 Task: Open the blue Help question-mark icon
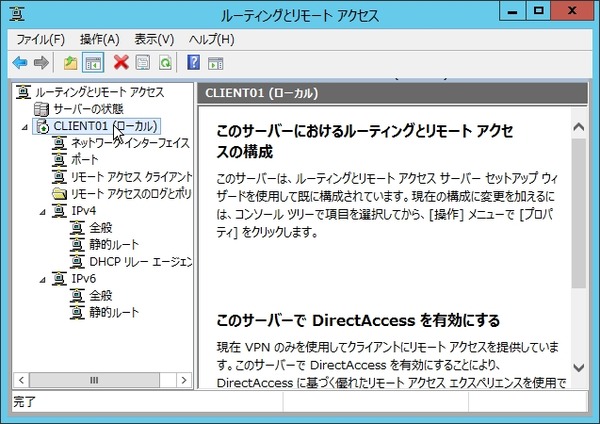(194, 62)
